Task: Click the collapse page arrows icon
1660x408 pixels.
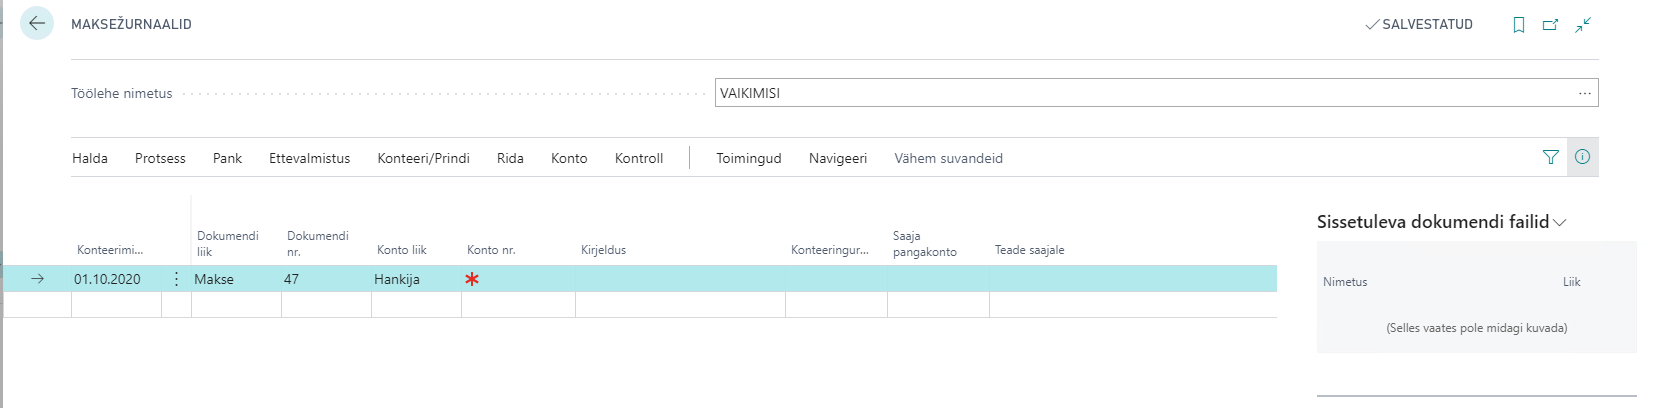Action: point(1583,25)
